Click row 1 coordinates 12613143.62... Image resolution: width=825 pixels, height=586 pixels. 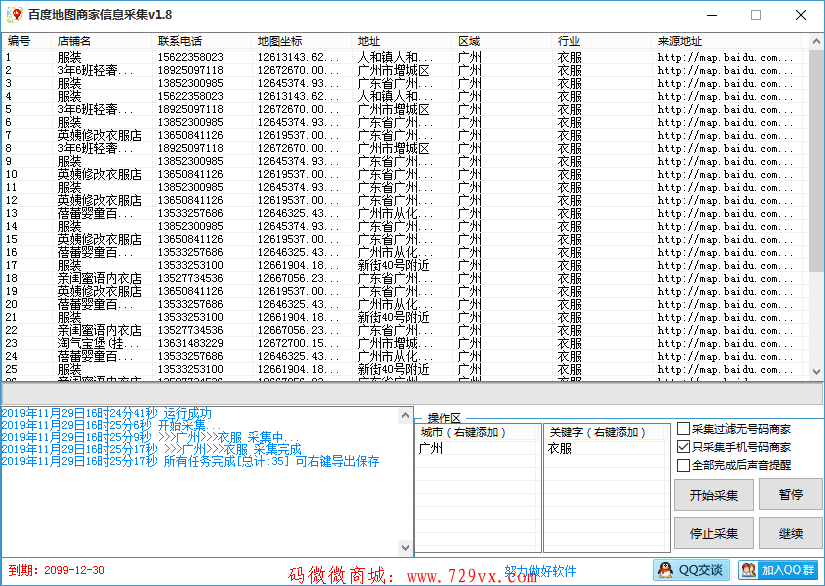click(298, 57)
